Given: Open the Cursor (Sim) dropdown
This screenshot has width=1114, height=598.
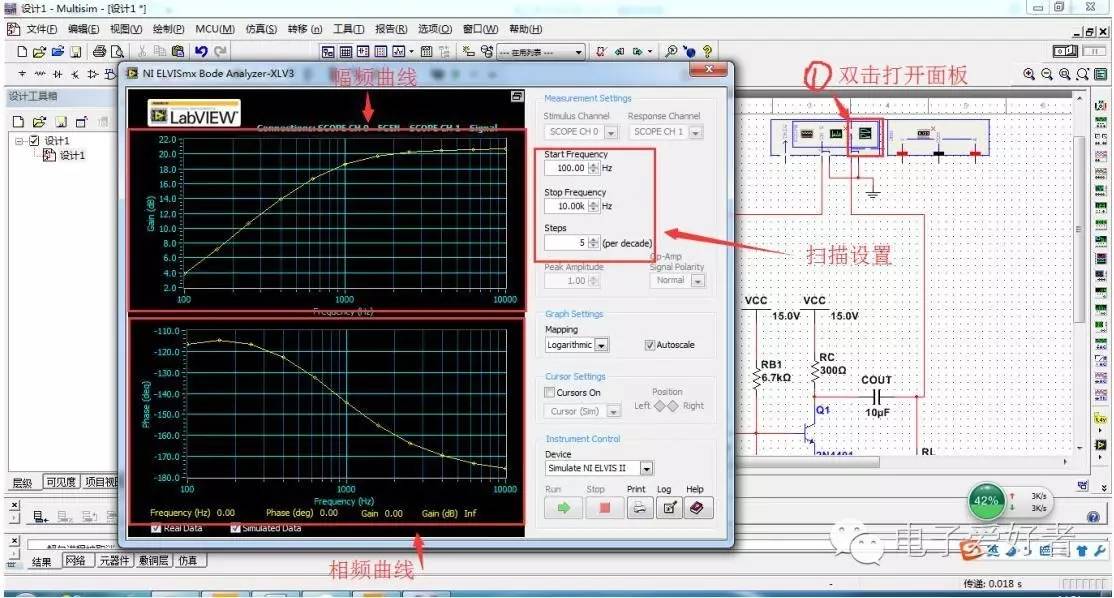Looking at the screenshot, I should [x=613, y=411].
